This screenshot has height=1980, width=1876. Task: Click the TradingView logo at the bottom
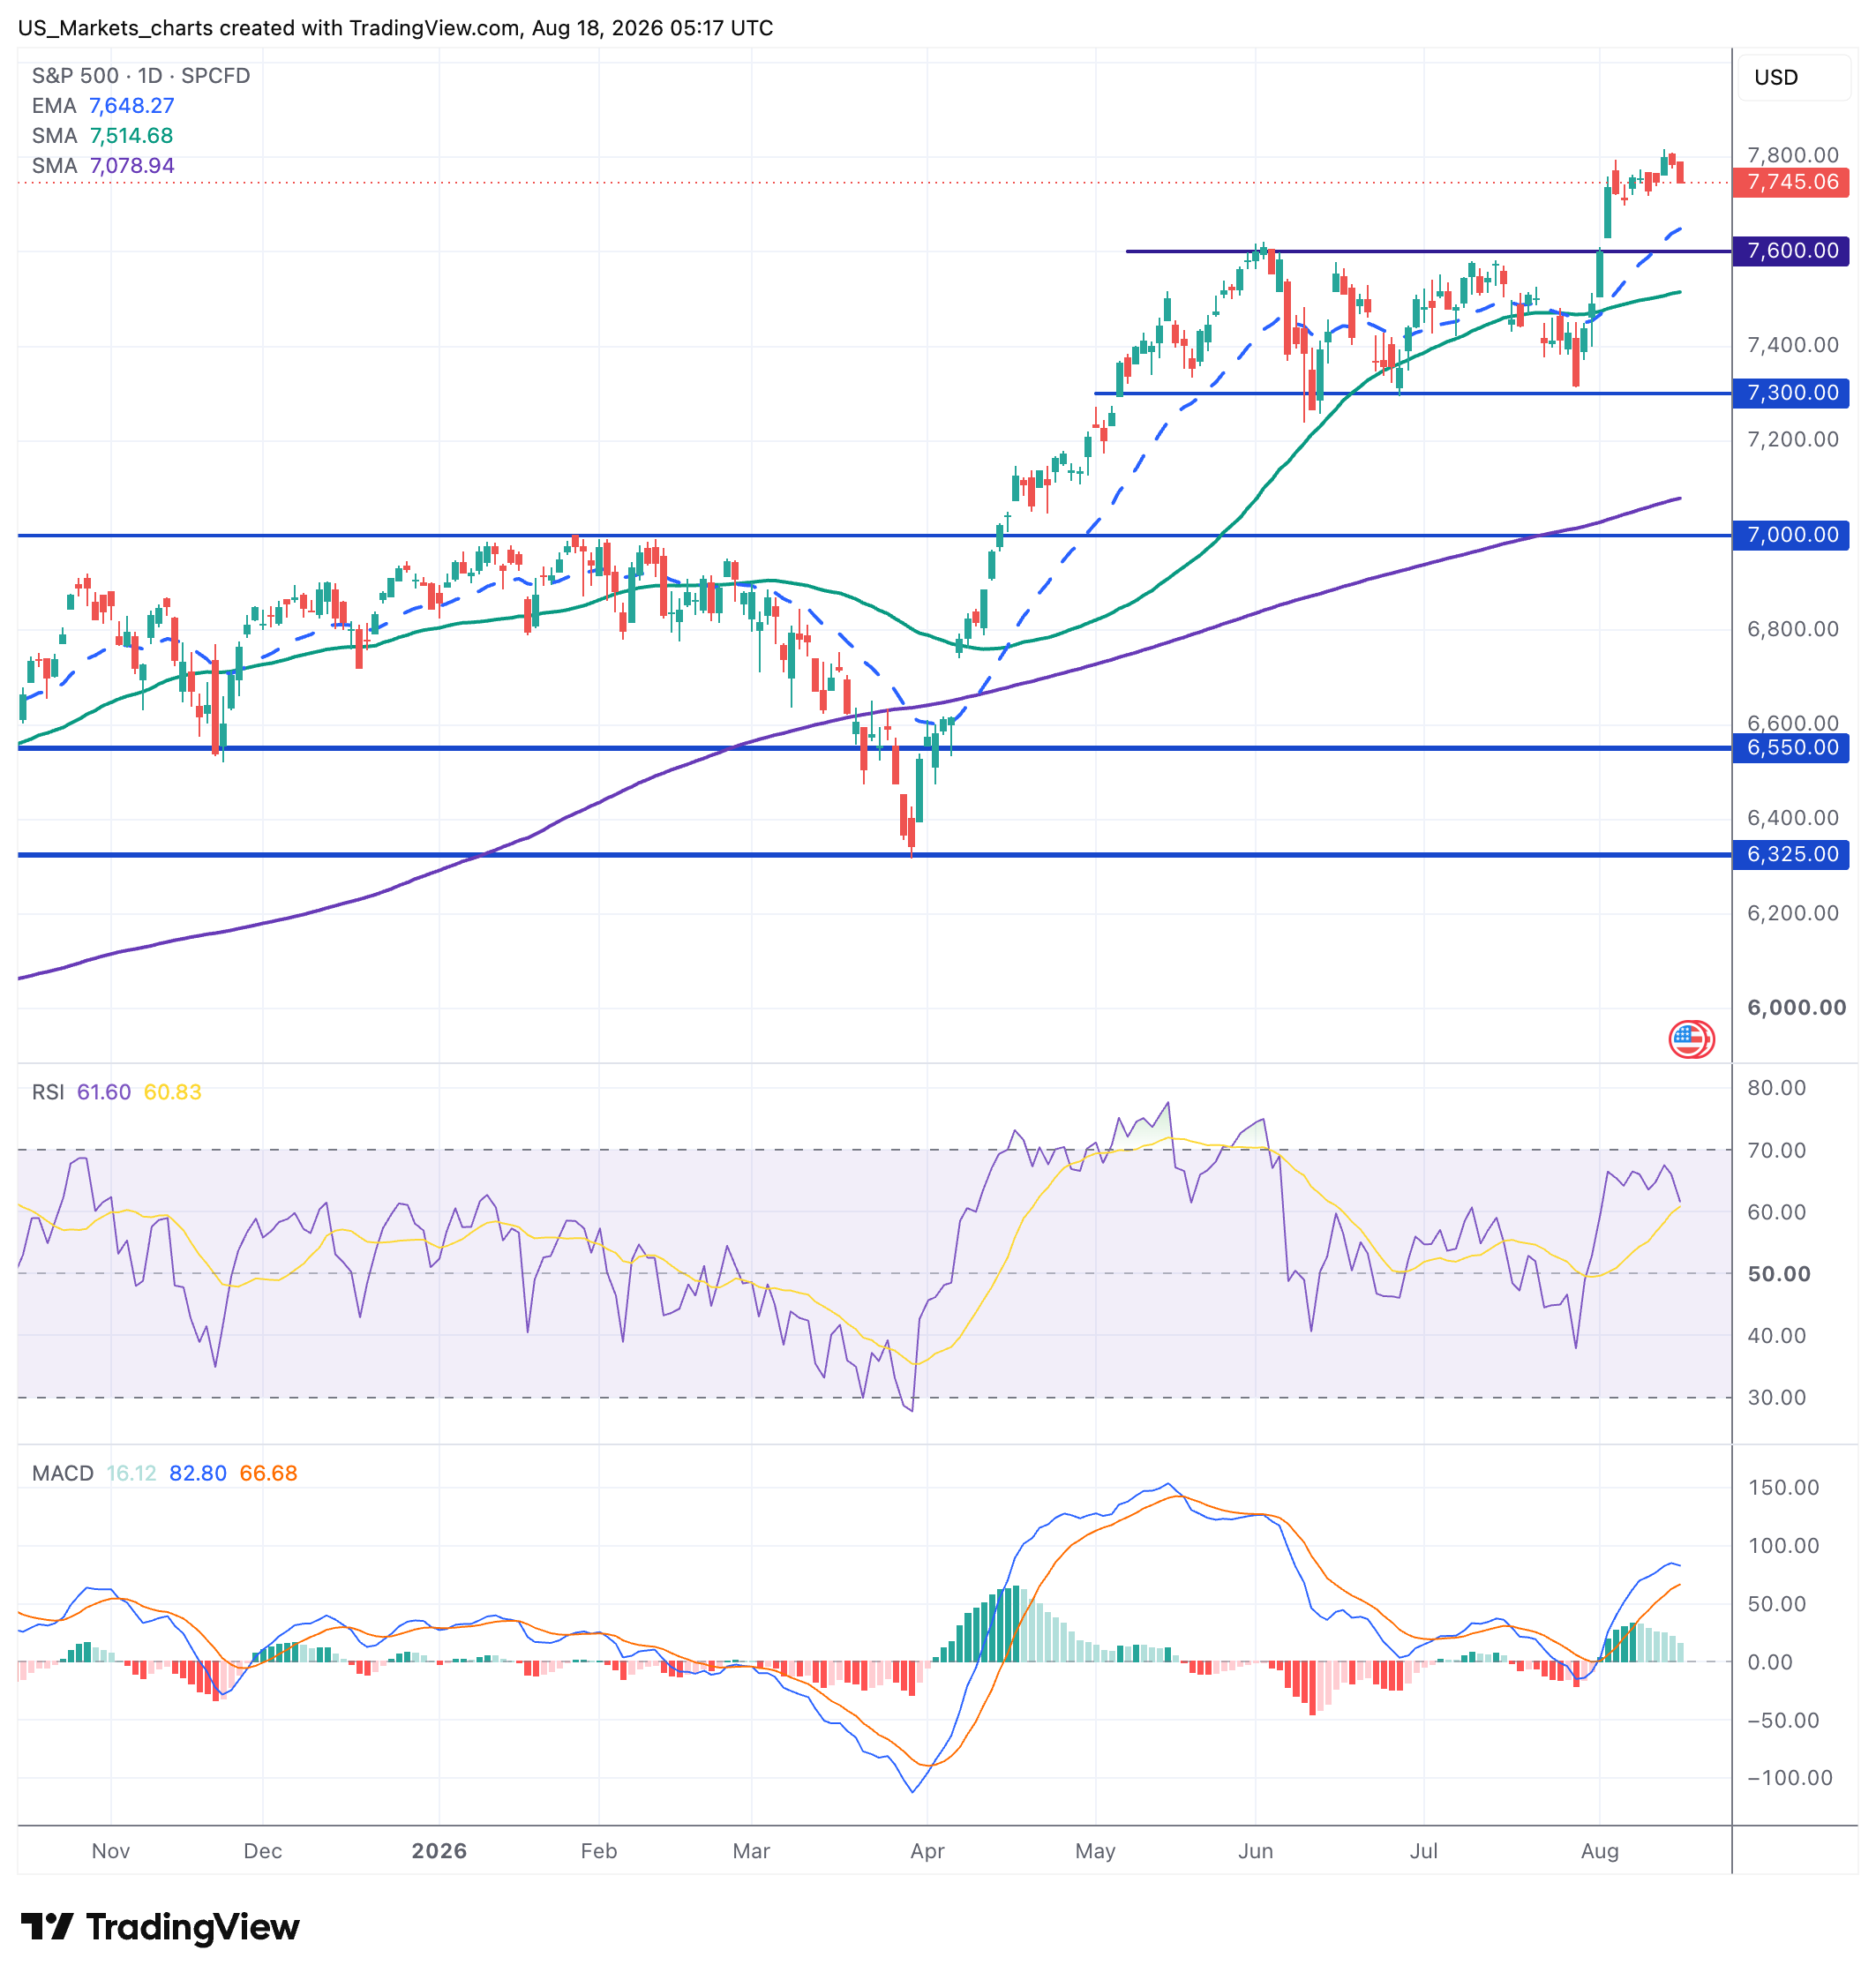pos(160,1926)
